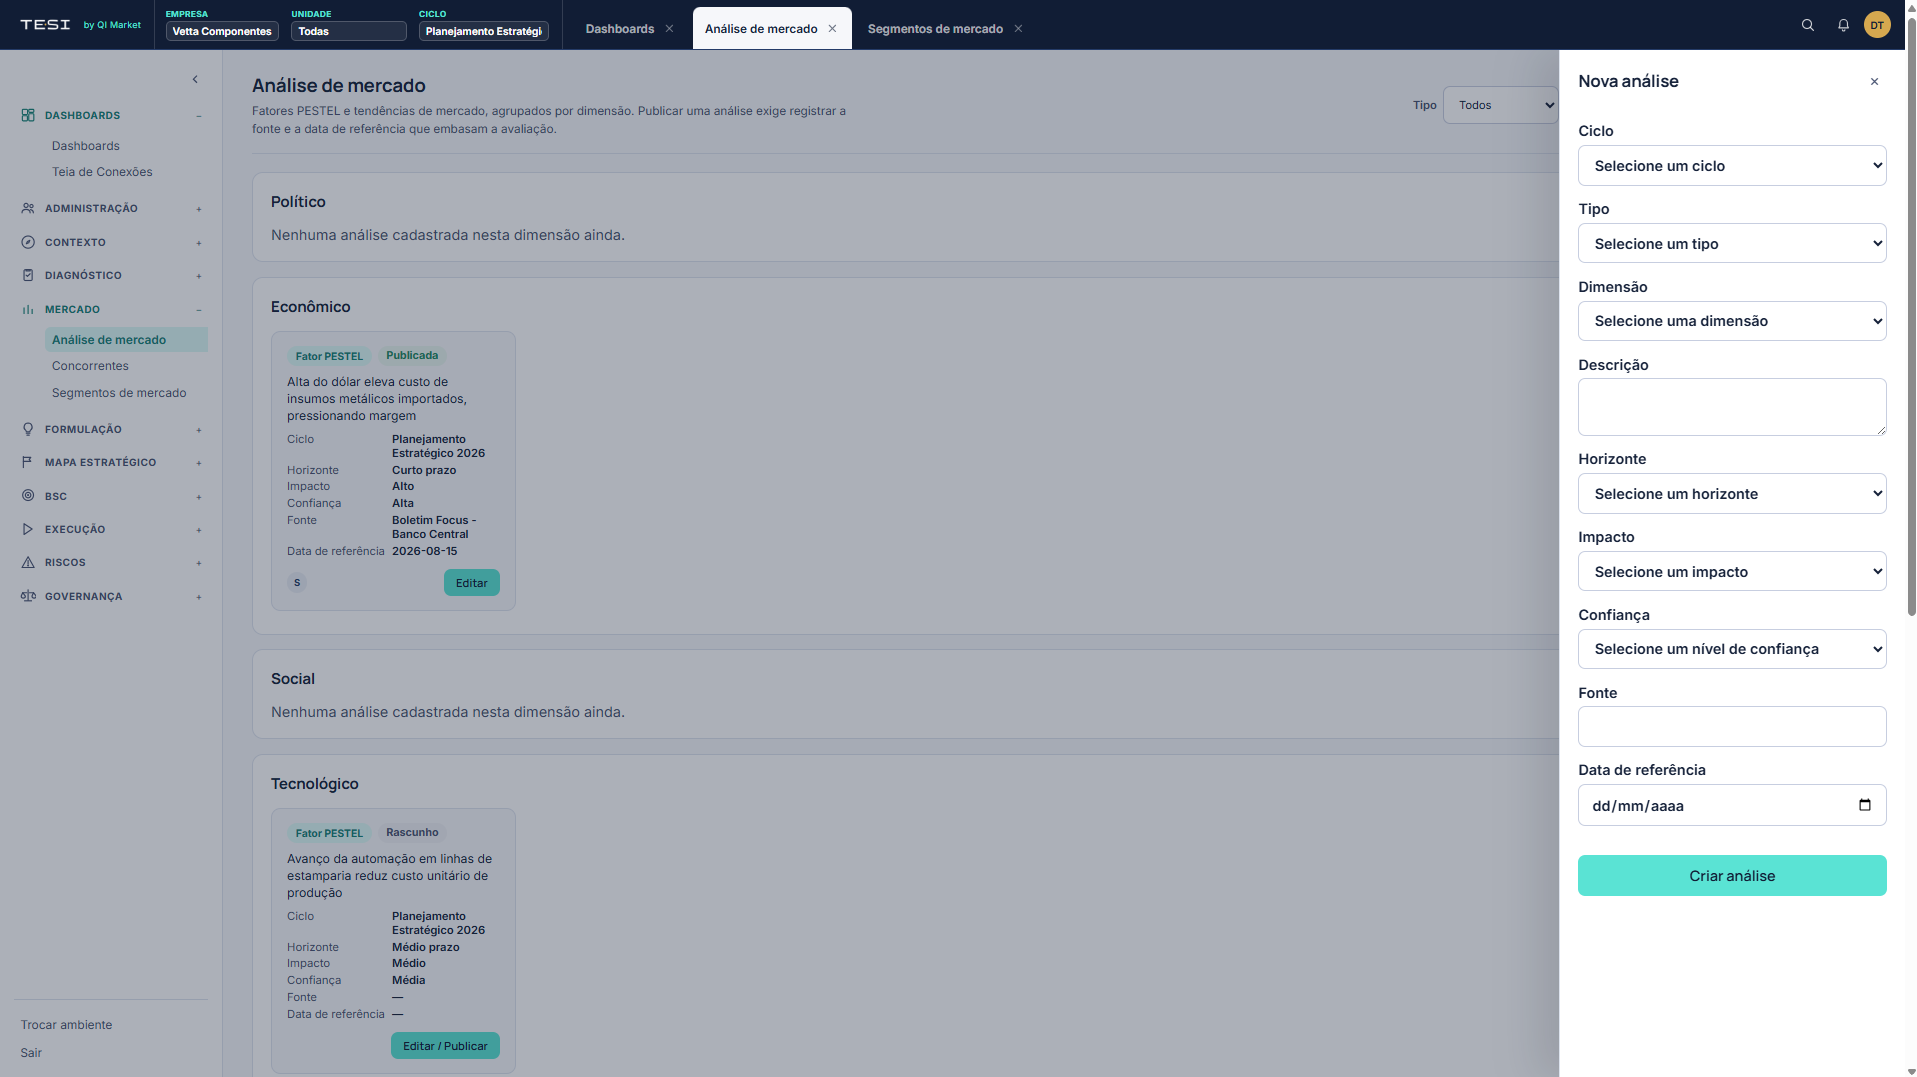Open the Selecione um tipo dropdown
This screenshot has width=1917, height=1077.
click(1732, 244)
